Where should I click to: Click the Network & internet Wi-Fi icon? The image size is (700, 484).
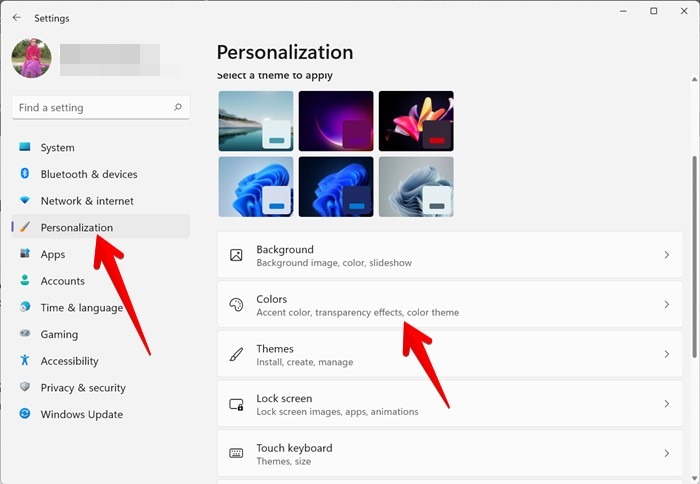[25, 201]
